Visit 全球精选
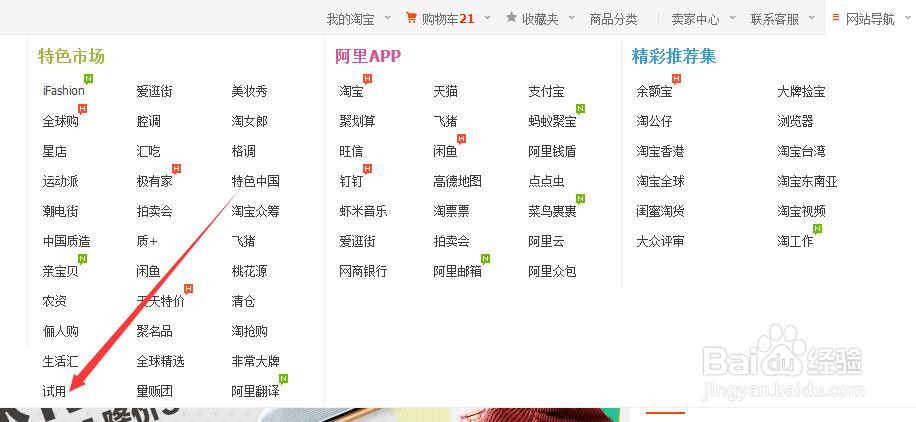 [x=161, y=361]
